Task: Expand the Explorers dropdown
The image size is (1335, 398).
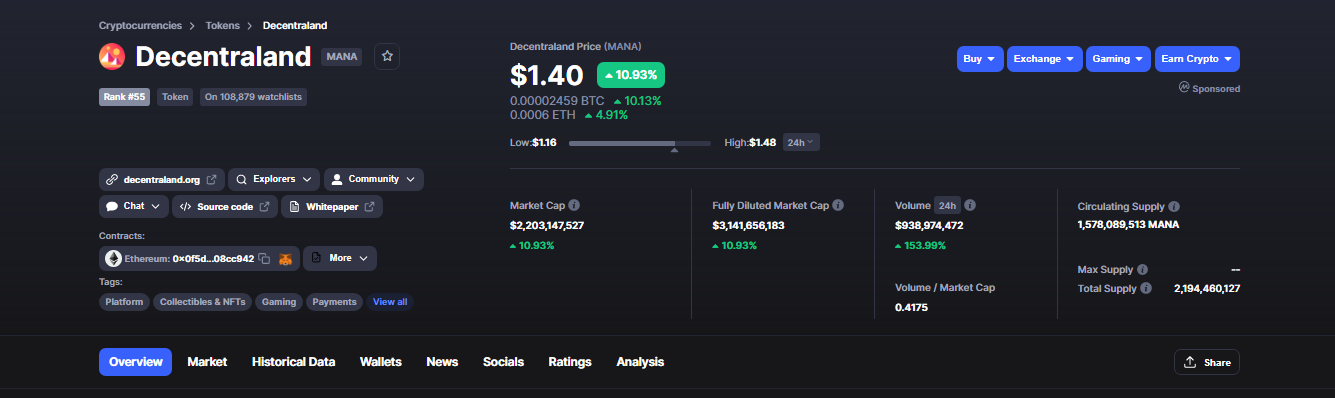Action: pos(274,180)
